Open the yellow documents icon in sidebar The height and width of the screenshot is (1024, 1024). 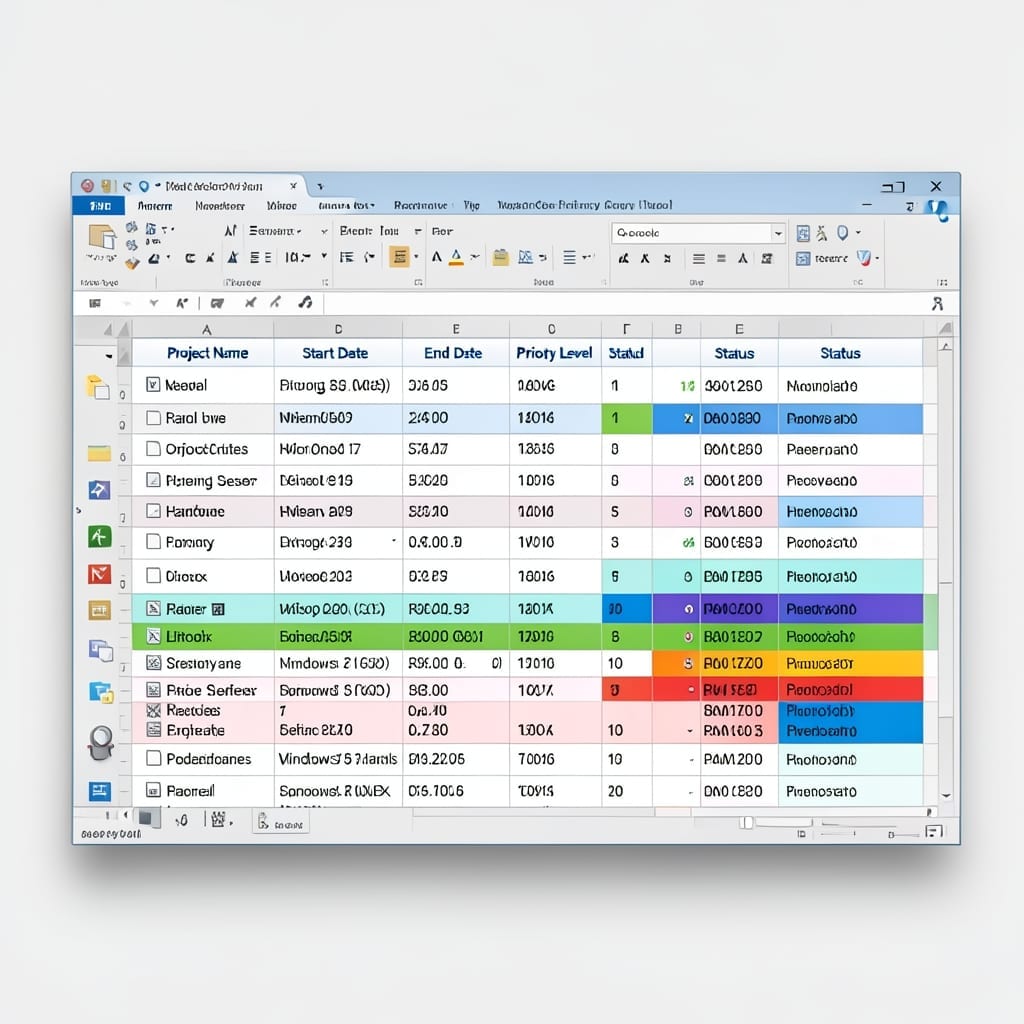pyautogui.click(x=98, y=387)
